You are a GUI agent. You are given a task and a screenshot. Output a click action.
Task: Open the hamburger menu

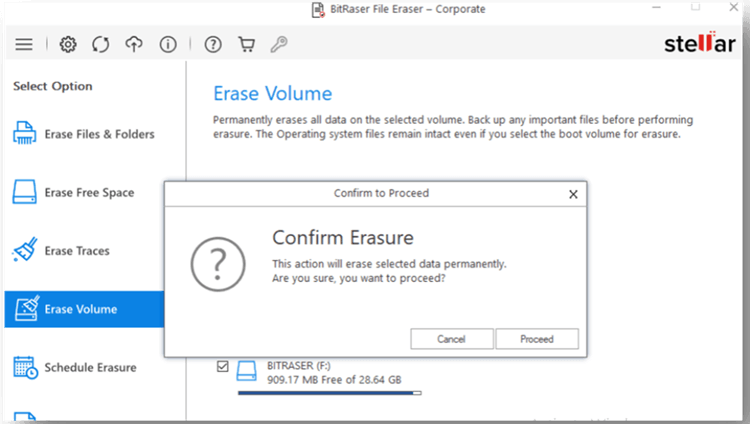[x=24, y=44]
